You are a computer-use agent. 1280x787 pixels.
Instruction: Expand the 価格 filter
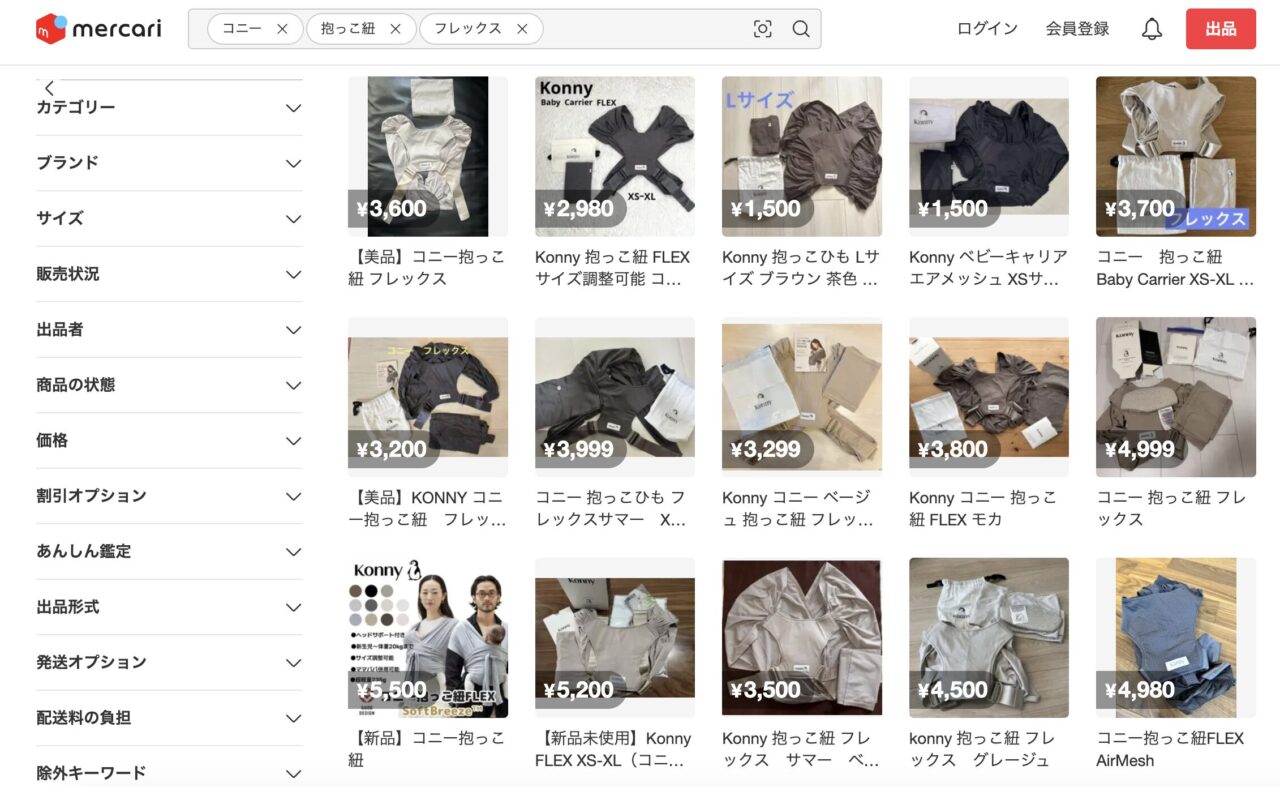tap(169, 441)
